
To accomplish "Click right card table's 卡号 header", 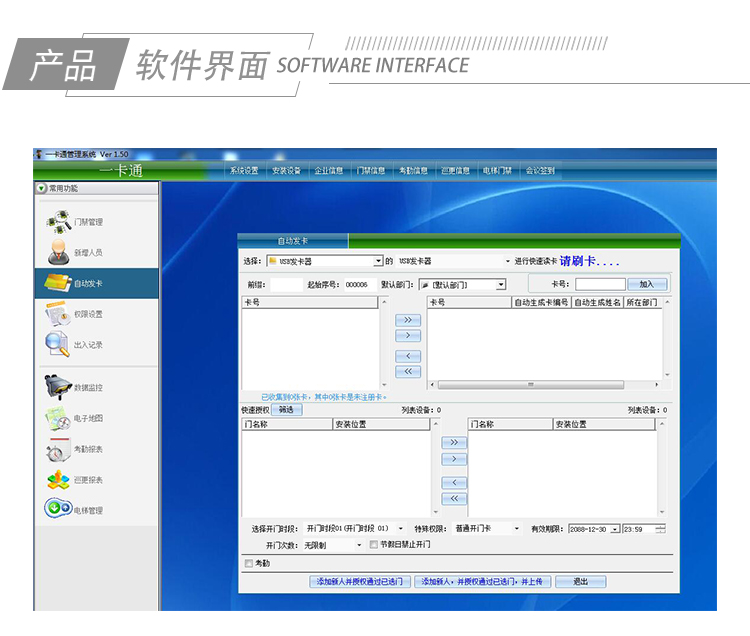I will click(x=469, y=302).
